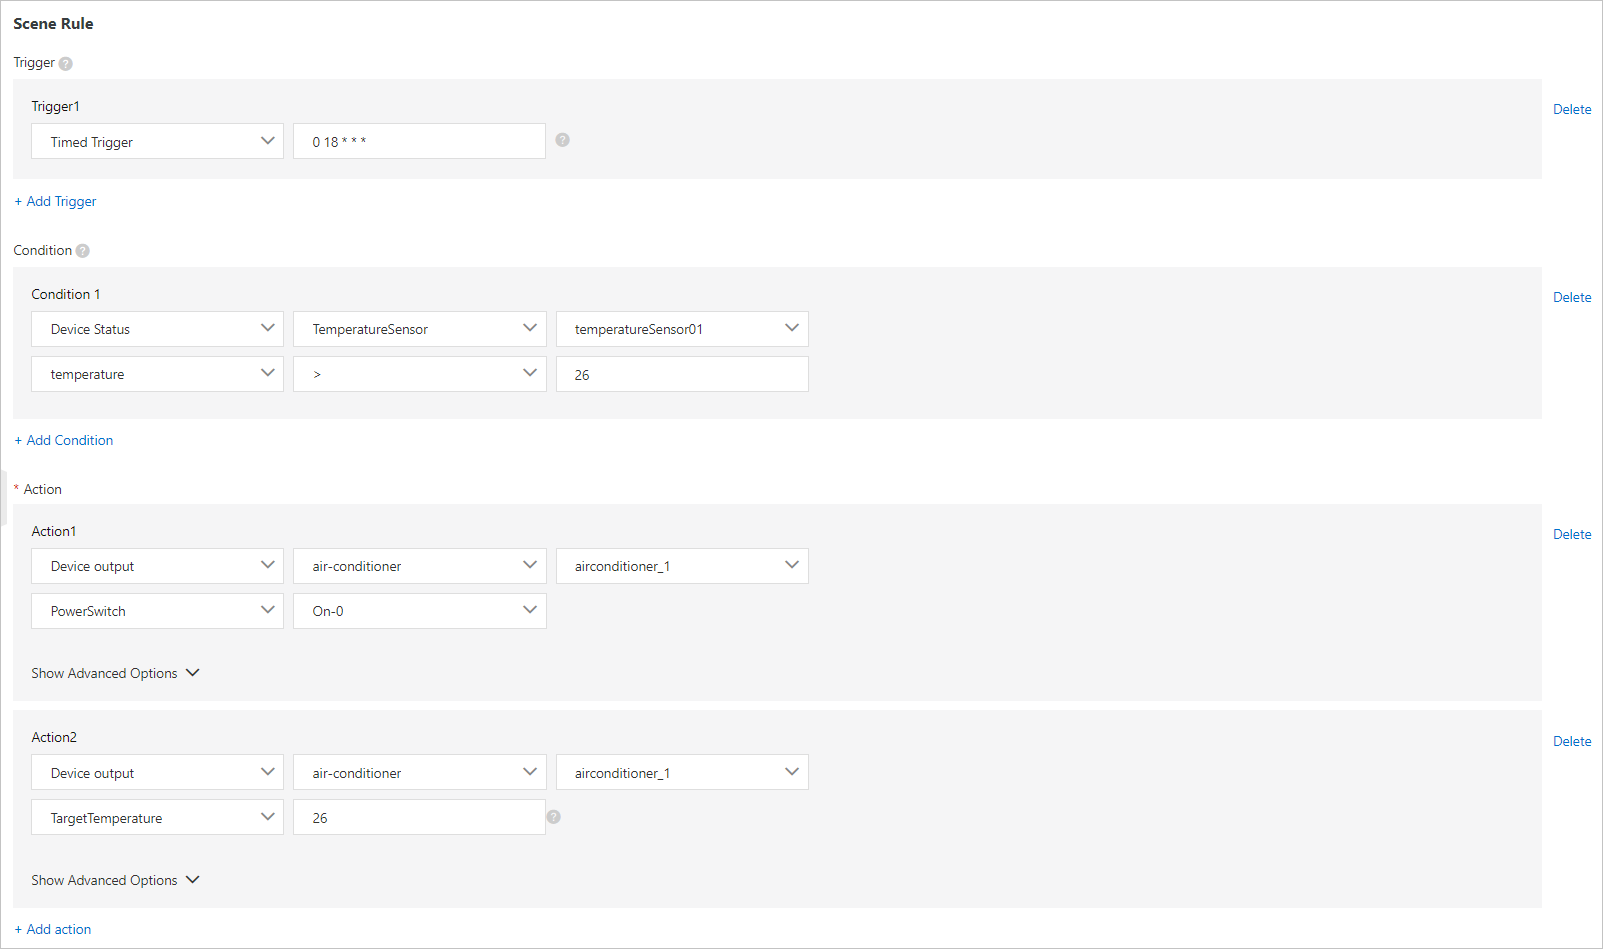
Task: Open the temperatureSensor01 device dropdown
Action: (x=681, y=328)
